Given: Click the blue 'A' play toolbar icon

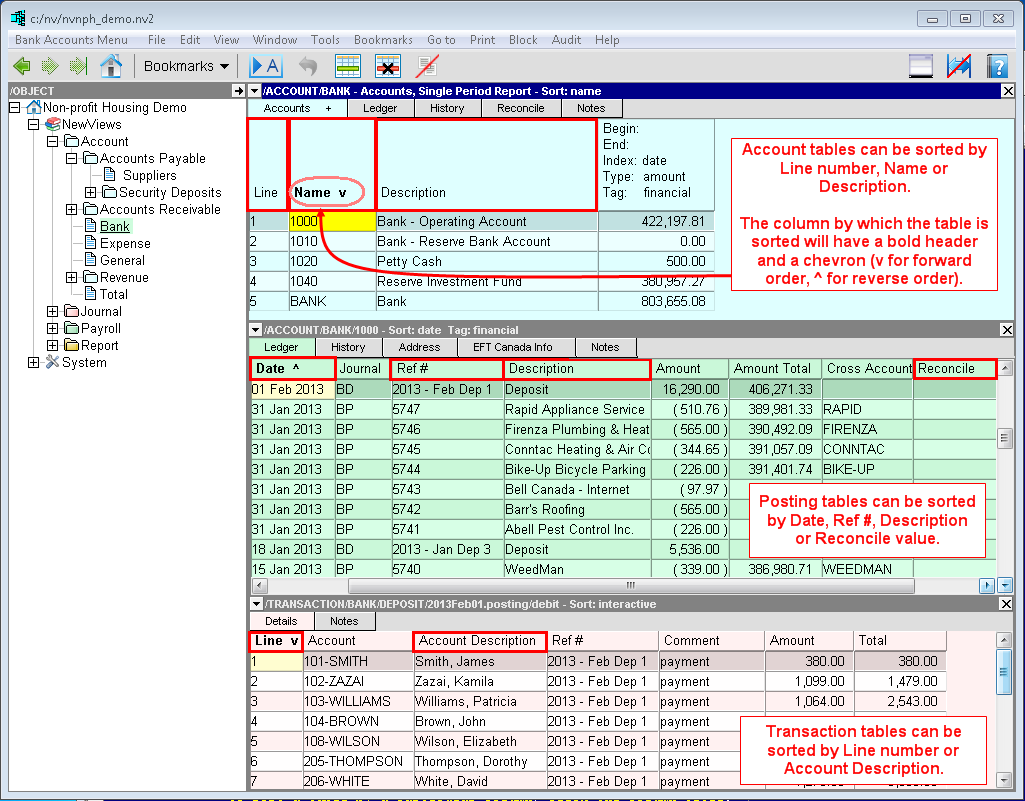Looking at the screenshot, I should (265, 67).
